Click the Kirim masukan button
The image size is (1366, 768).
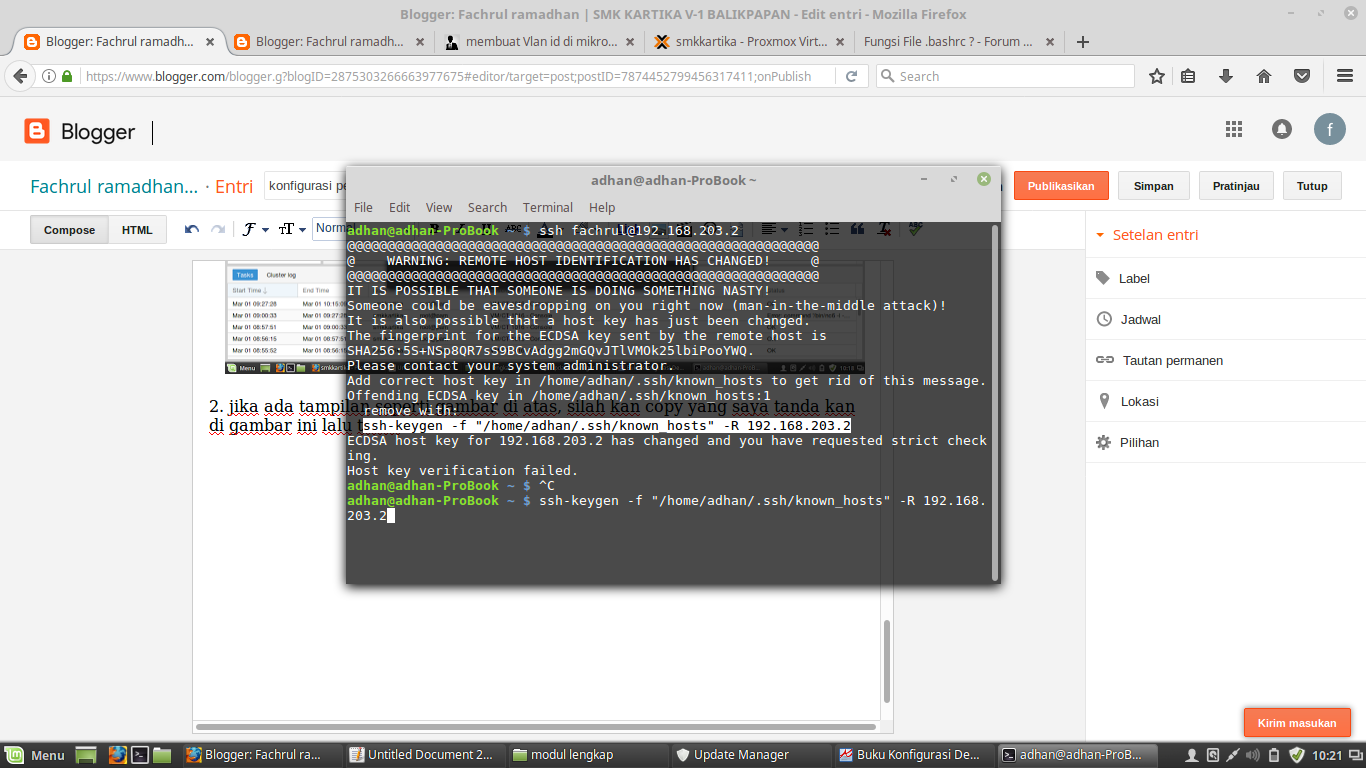tap(1297, 722)
